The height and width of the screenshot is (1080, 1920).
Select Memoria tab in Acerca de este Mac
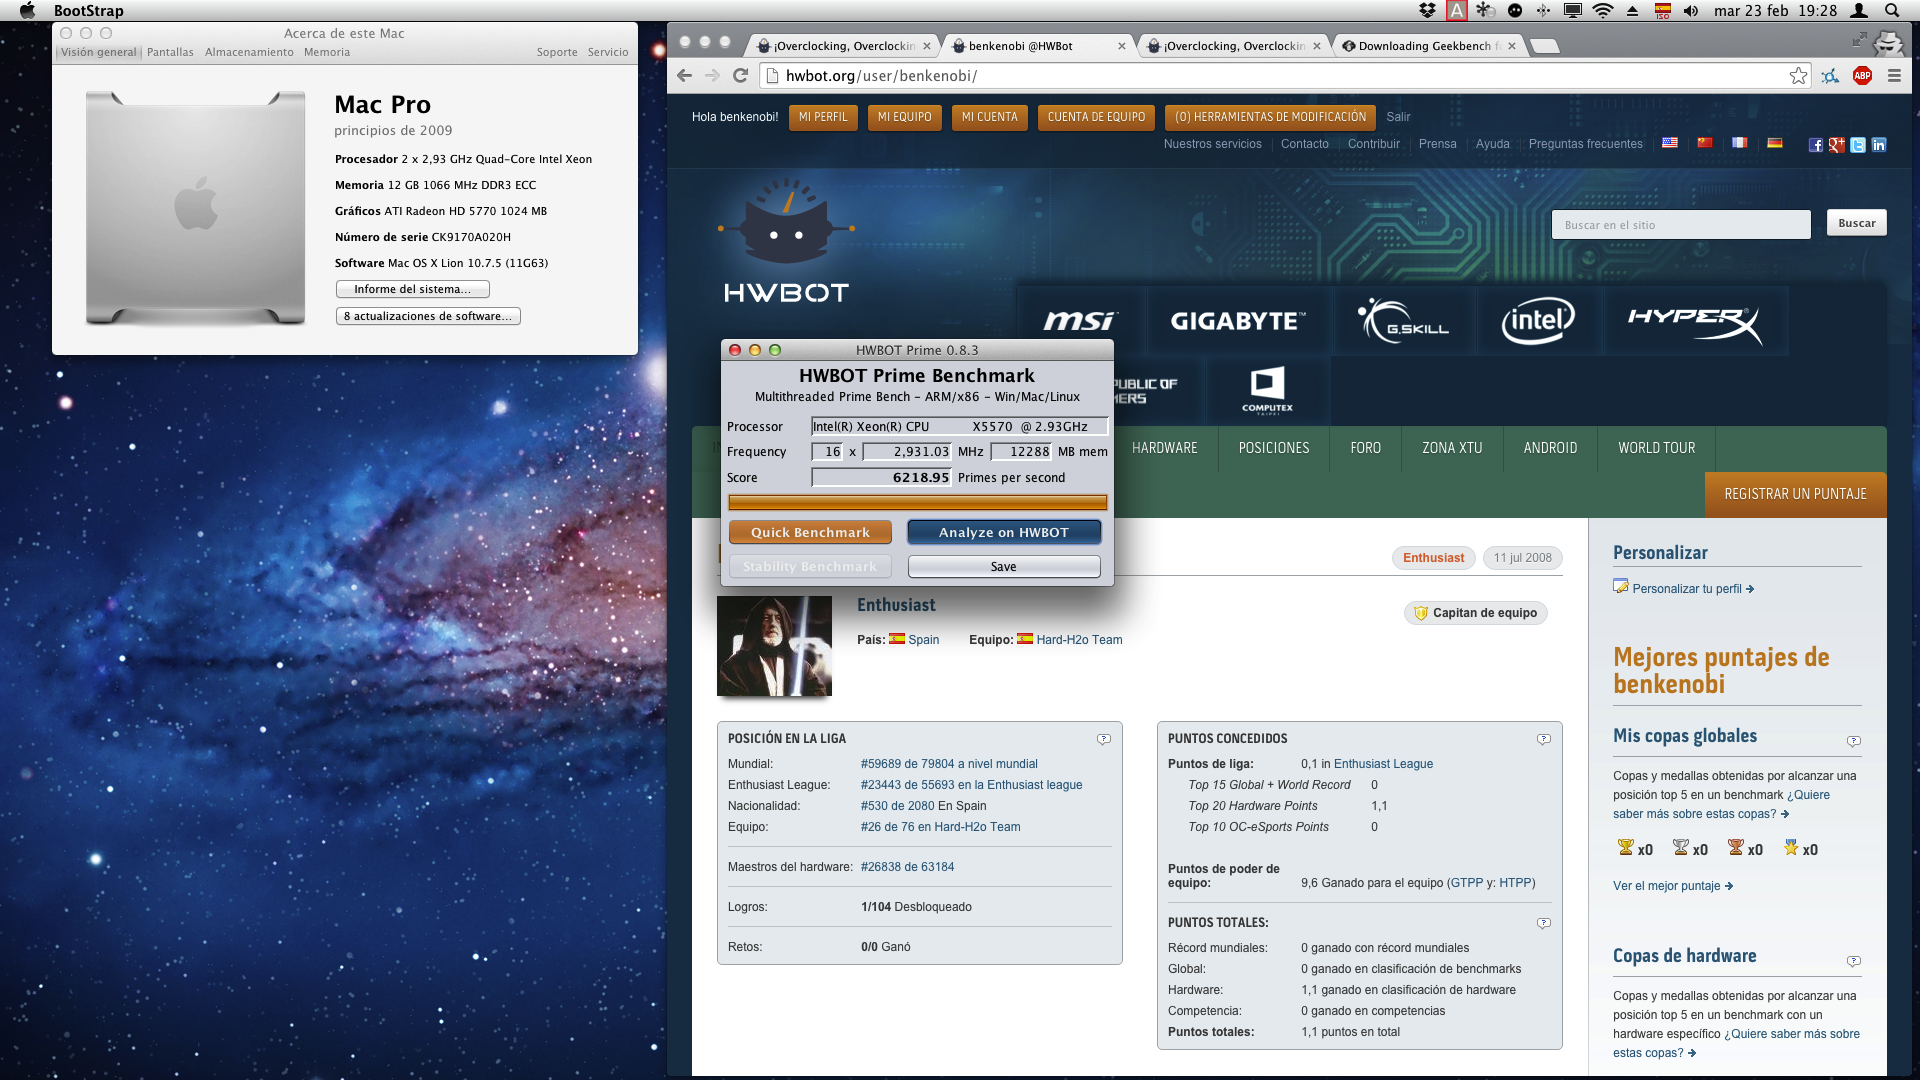[327, 52]
